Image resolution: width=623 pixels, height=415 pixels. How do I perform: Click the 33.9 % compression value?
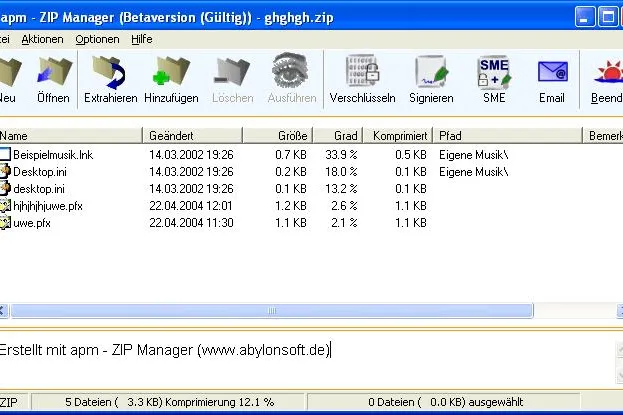[341, 155]
